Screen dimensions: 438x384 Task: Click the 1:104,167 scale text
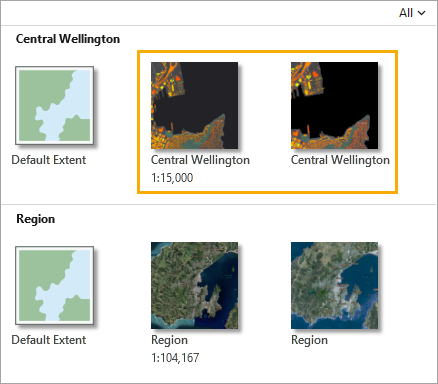(175, 358)
